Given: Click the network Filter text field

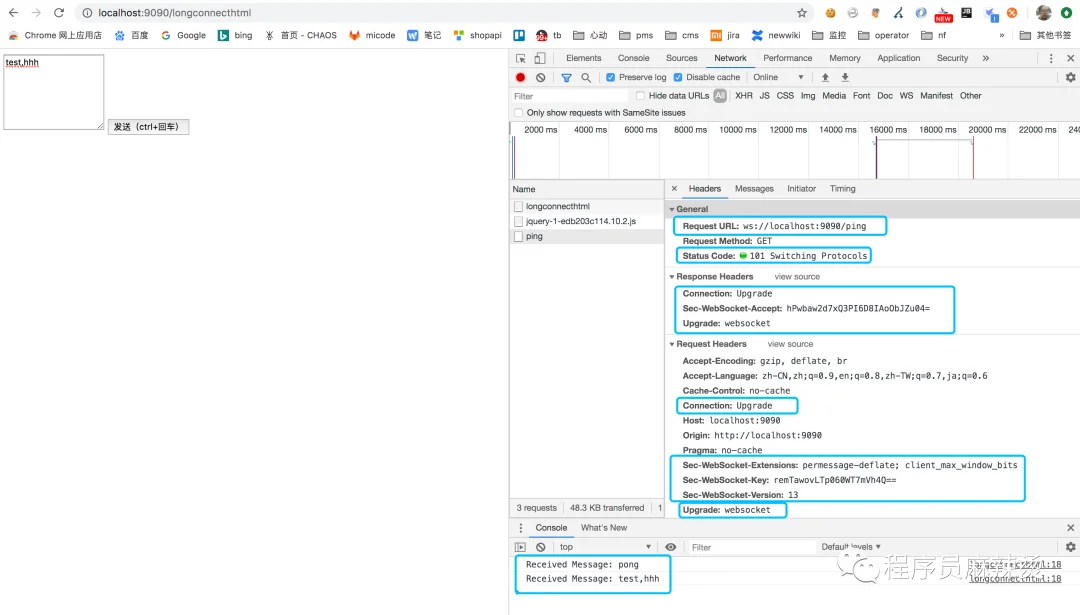Looking at the screenshot, I should click(568, 96).
